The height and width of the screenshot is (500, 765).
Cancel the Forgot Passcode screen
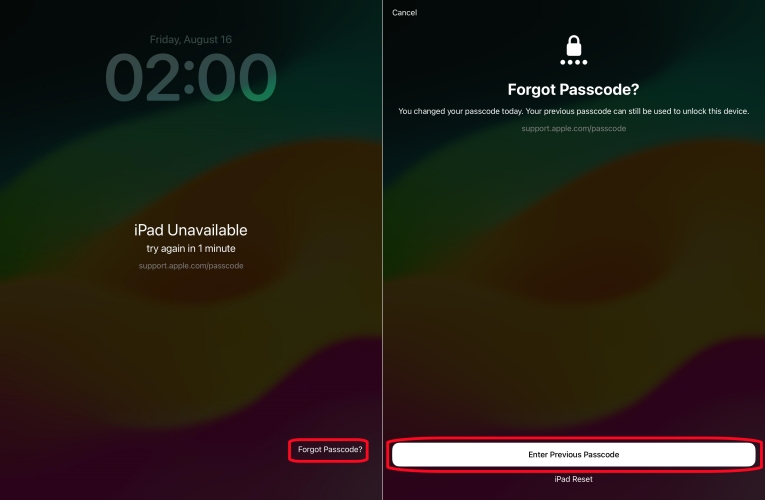click(x=404, y=13)
